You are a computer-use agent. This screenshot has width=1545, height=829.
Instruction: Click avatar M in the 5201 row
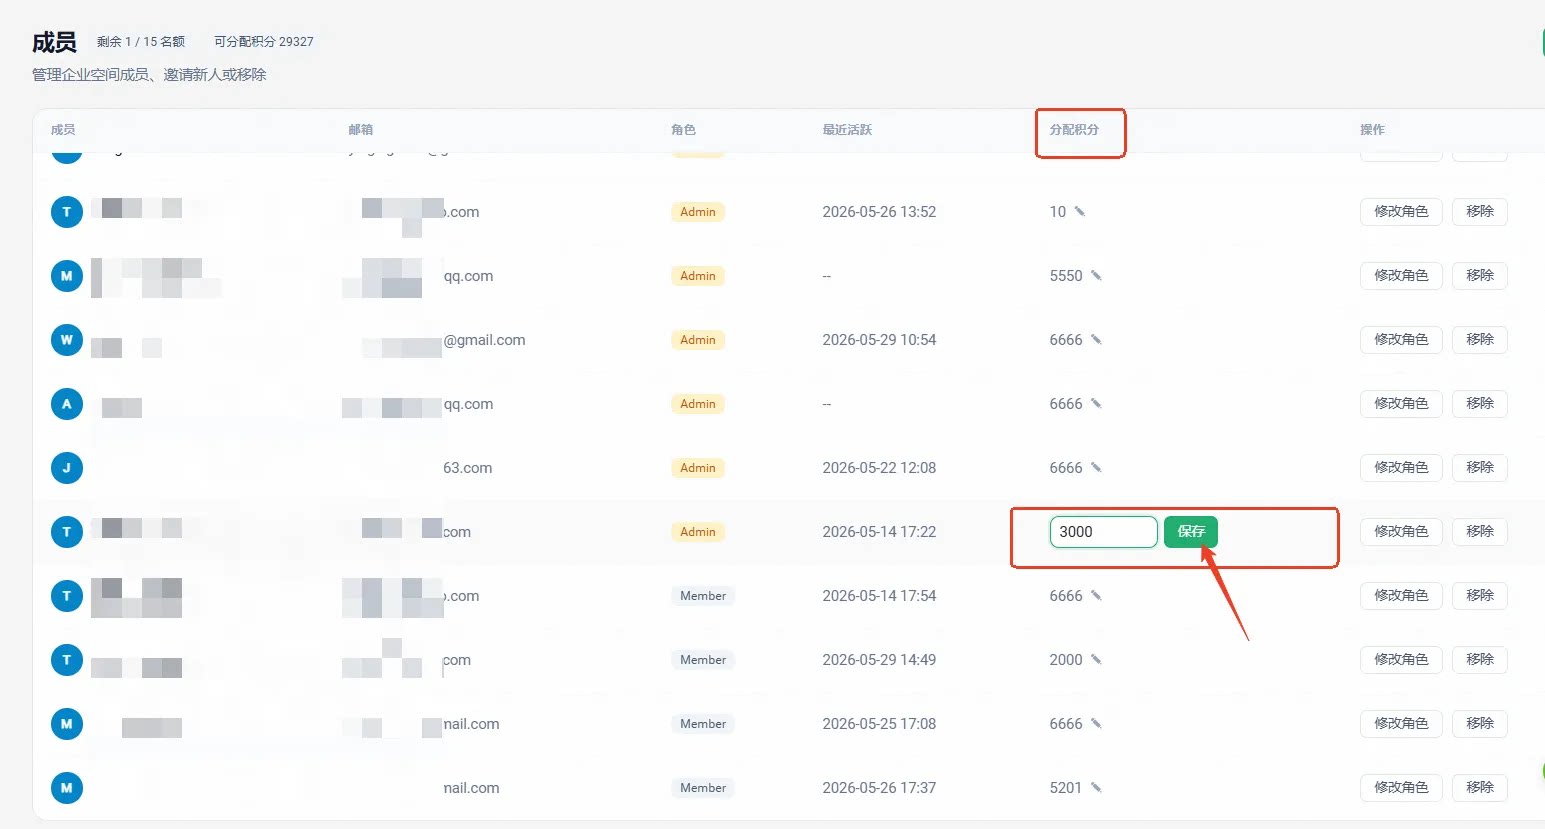coord(67,788)
